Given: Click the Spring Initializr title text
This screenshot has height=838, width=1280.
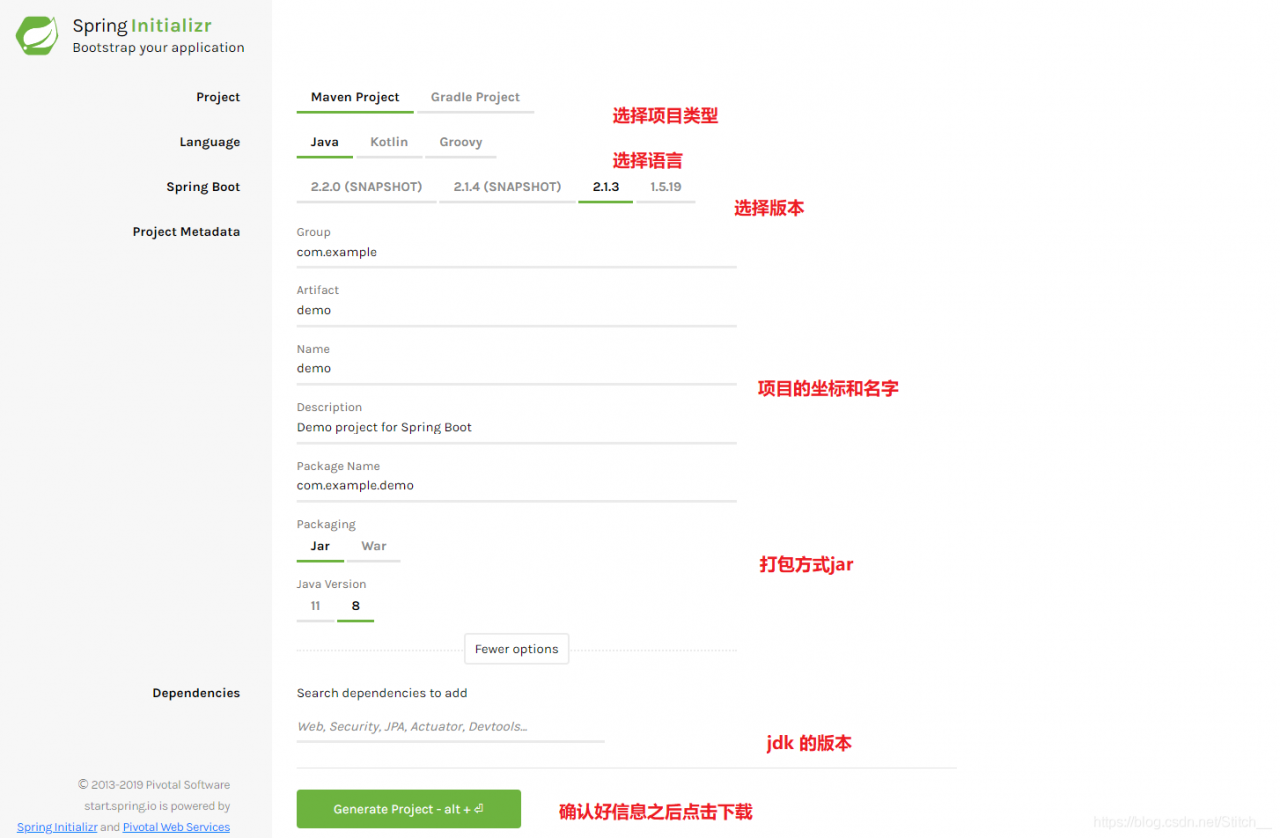Looking at the screenshot, I should pyautogui.click(x=142, y=26).
